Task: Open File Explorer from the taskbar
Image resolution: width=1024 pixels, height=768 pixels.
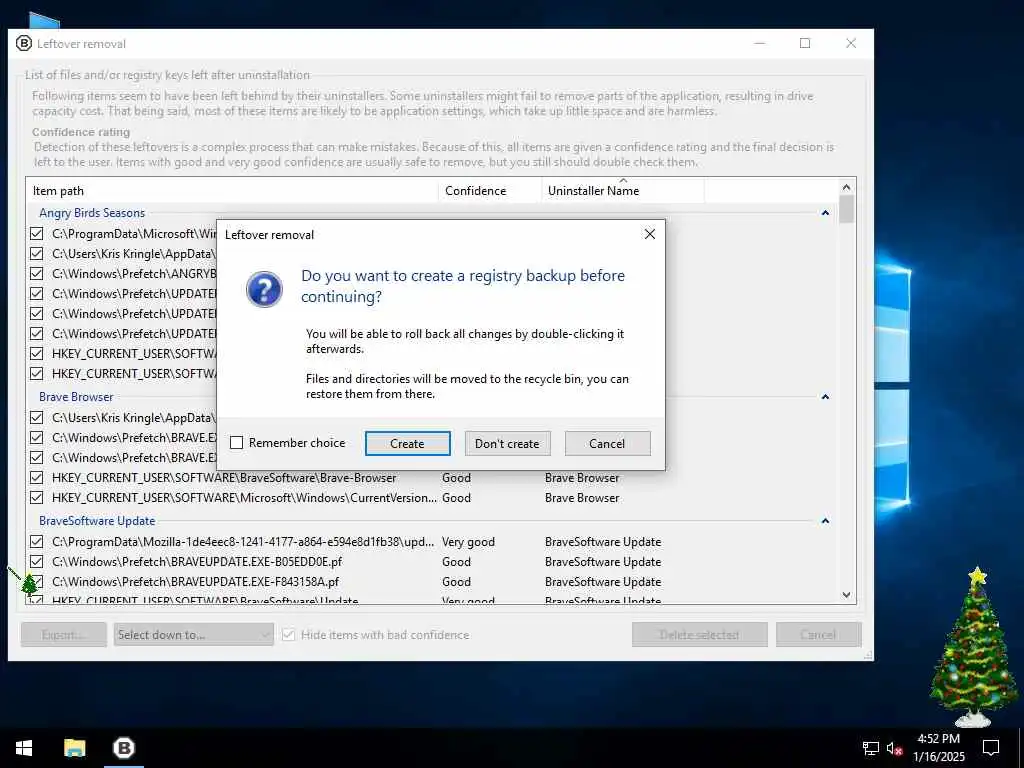Action: [x=74, y=748]
